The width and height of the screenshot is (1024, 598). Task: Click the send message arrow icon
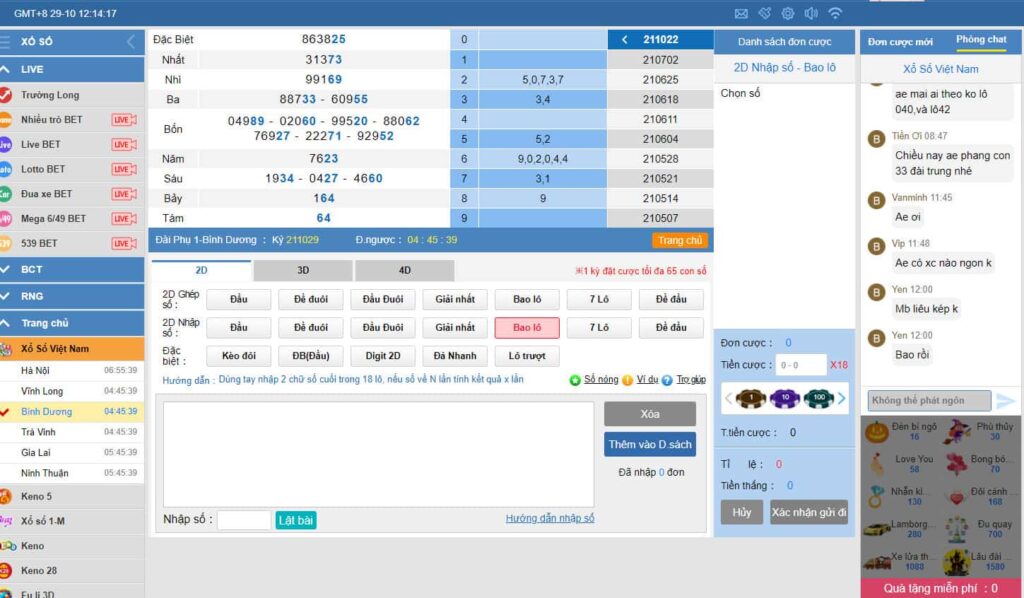(1005, 401)
